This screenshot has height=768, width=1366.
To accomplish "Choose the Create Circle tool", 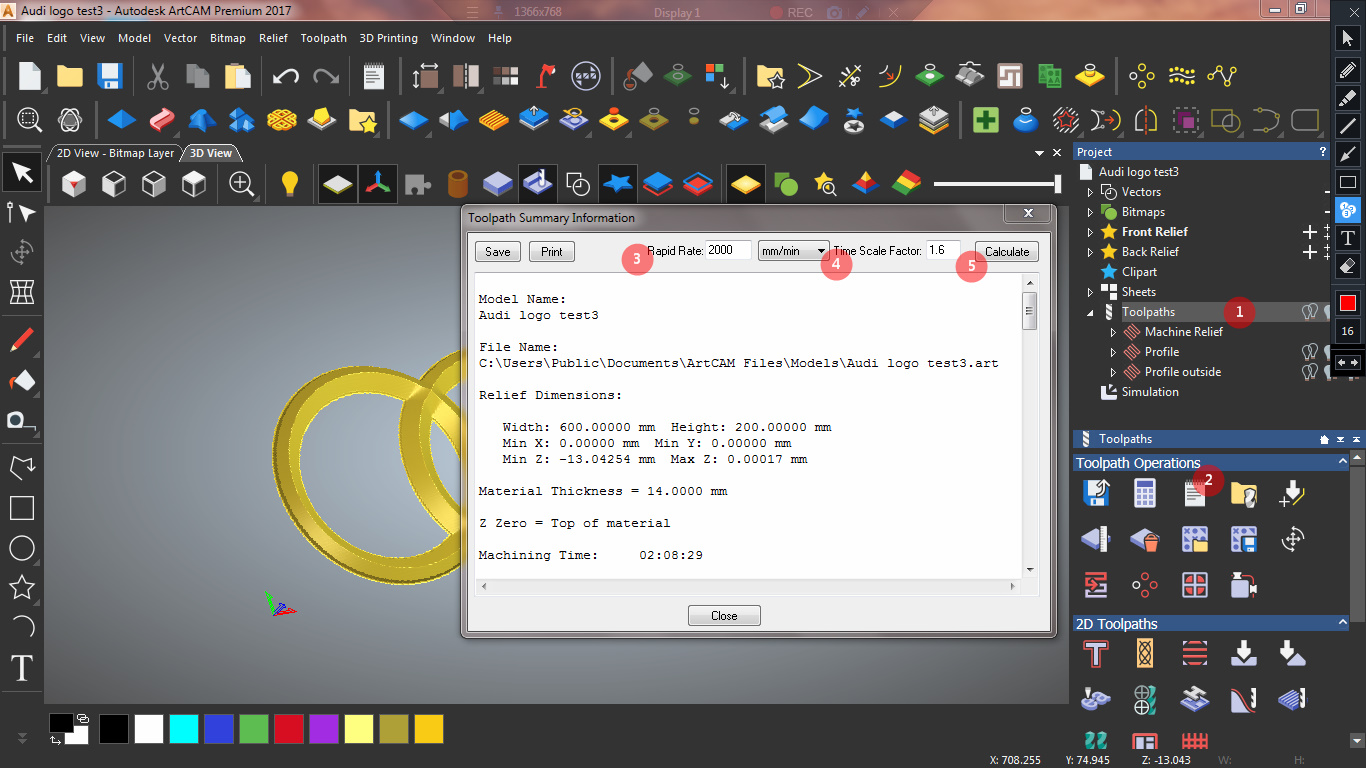I will (22, 548).
